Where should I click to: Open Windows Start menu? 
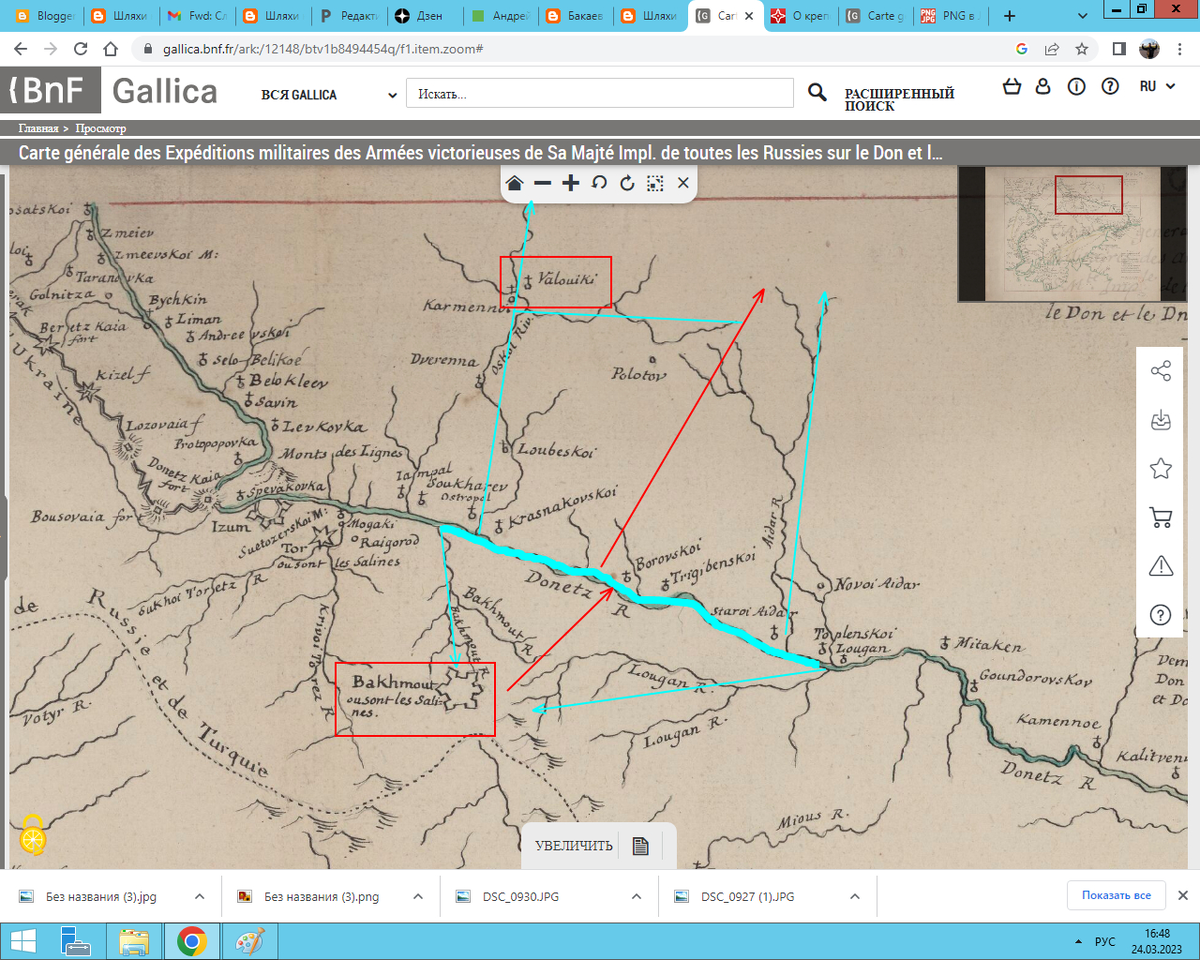tap(22, 941)
